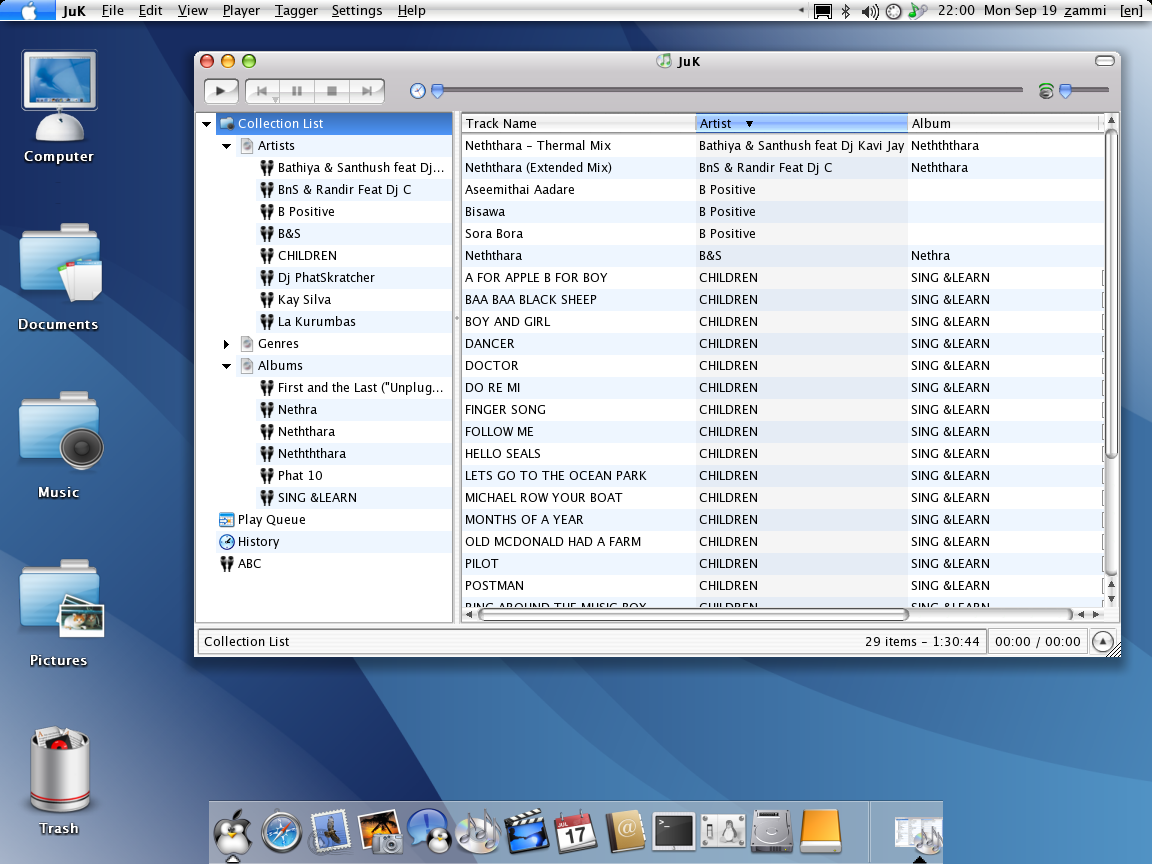Viewport: 1152px width, 864px height.
Task: Expand the Genres tree node
Action: pos(226,344)
